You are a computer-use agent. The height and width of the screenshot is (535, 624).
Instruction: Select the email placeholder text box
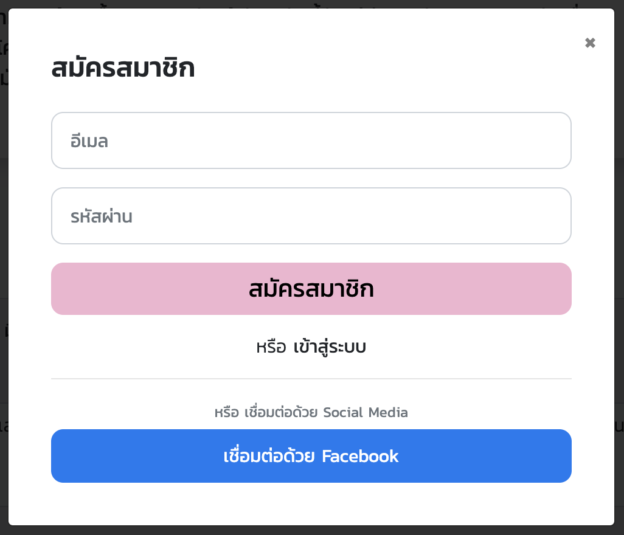pyautogui.click(x=311, y=141)
